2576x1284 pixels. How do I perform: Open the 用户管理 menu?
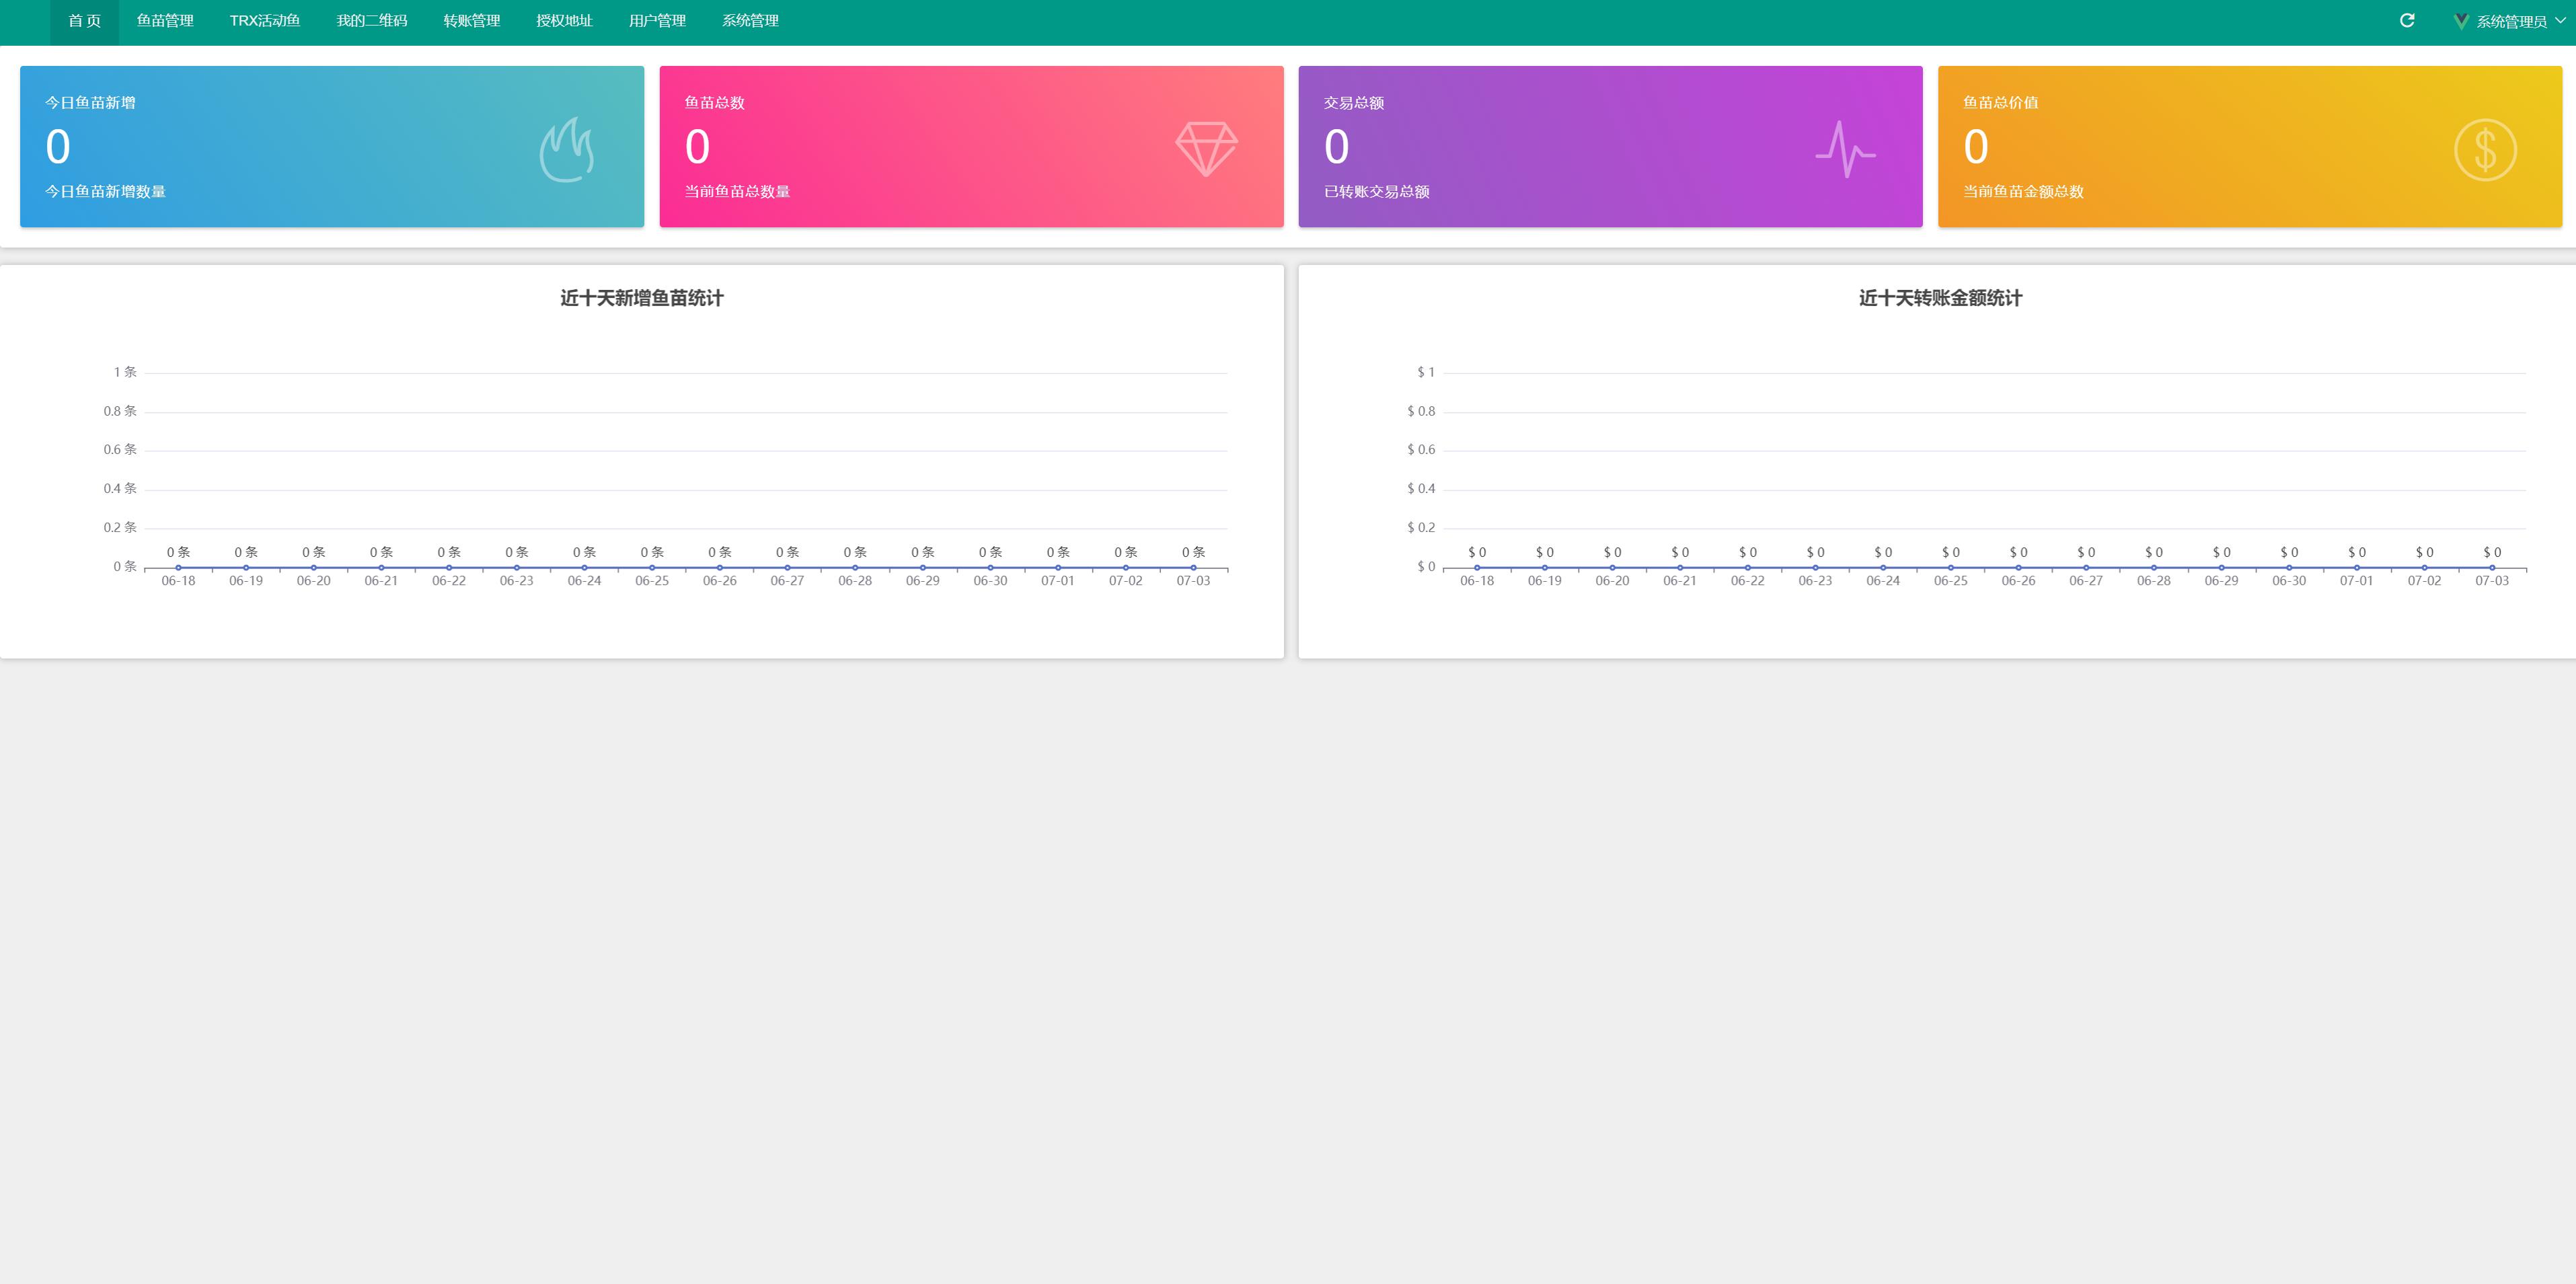tap(657, 21)
